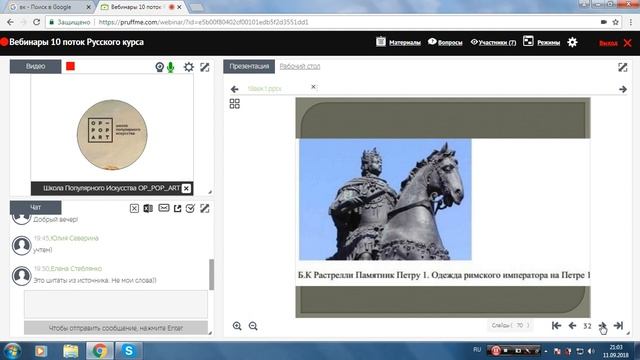Open media player from the taskbar

tap(41, 351)
